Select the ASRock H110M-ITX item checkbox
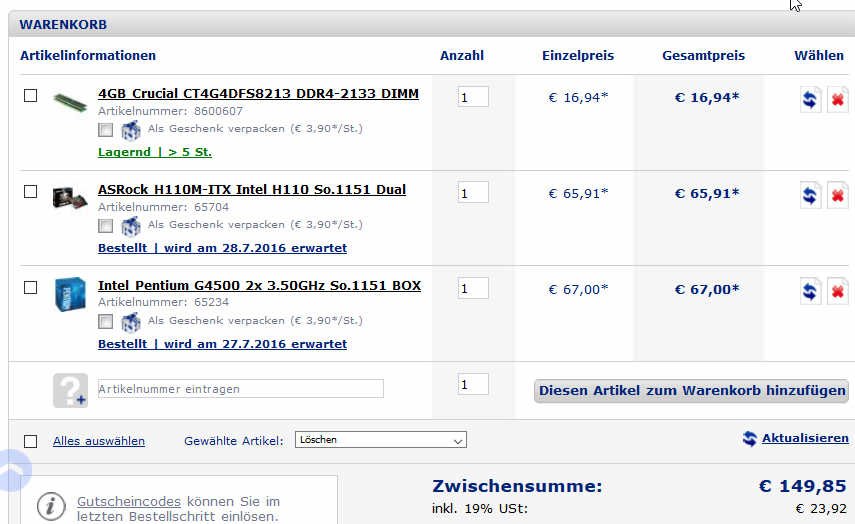The width and height of the screenshot is (855, 524). [x=31, y=191]
